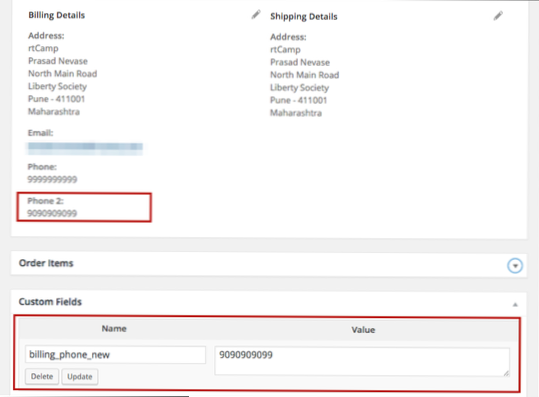Focus the custom field value textarea 9090909099
Image resolution: width=539 pixels, height=397 pixels.
click(362, 361)
